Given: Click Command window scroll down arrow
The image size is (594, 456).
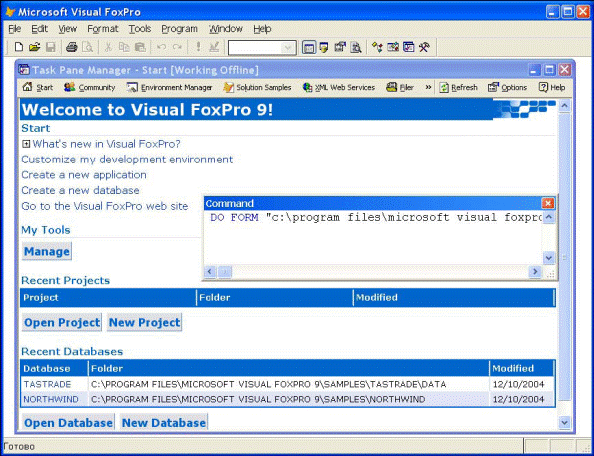Looking at the screenshot, I should [x=549, y=258].
